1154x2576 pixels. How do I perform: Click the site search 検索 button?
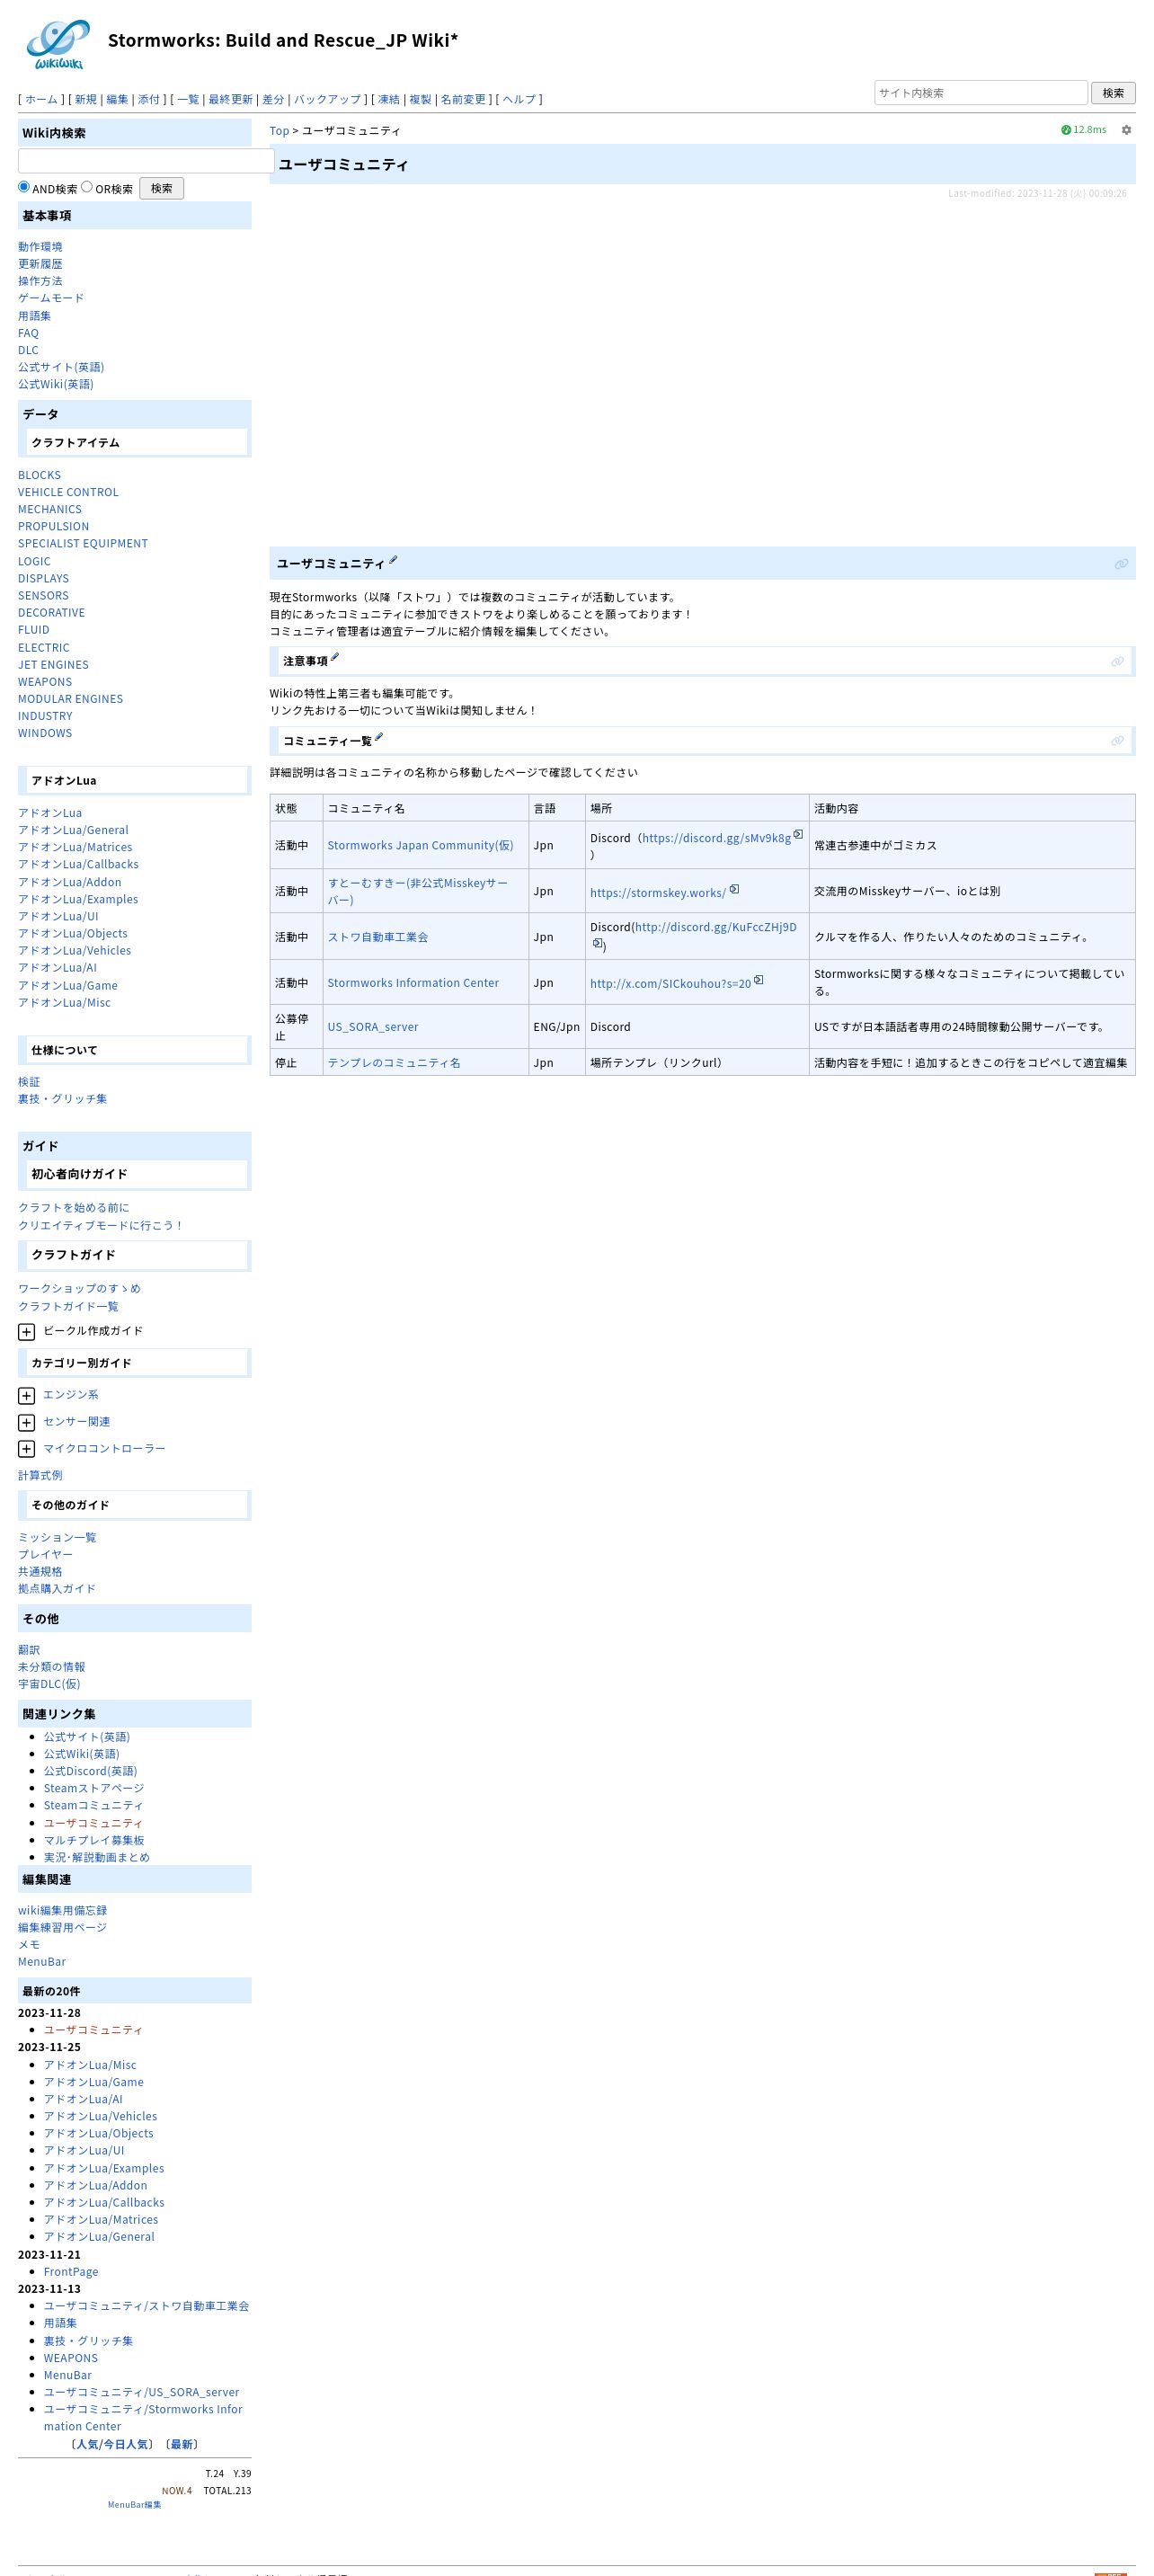coord(1113,93)
